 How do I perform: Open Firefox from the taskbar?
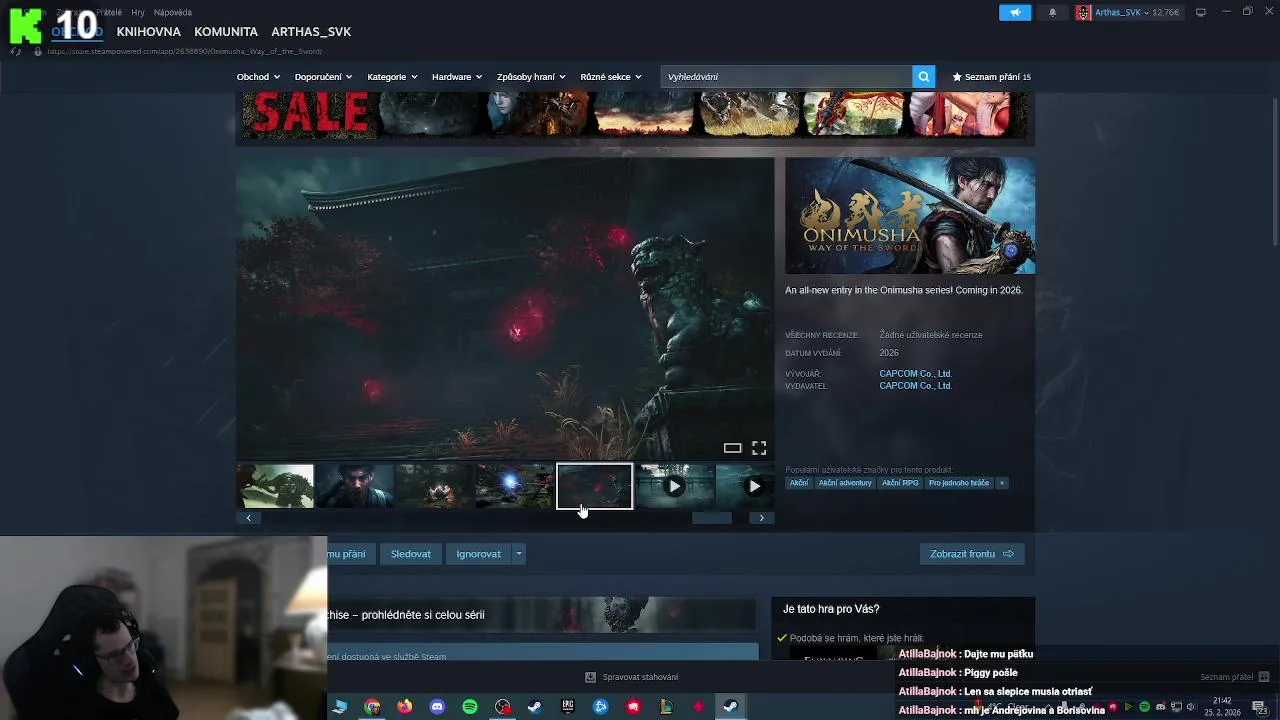[404, 707]
